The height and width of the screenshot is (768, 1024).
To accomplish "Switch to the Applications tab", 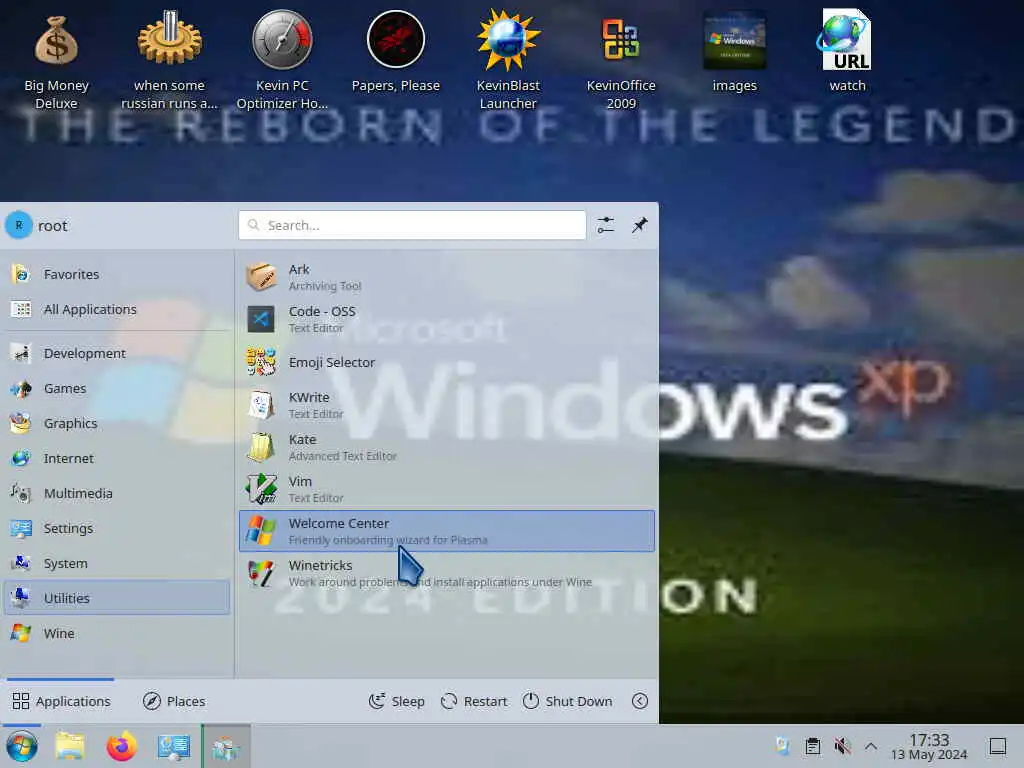I will click(61, 701).
